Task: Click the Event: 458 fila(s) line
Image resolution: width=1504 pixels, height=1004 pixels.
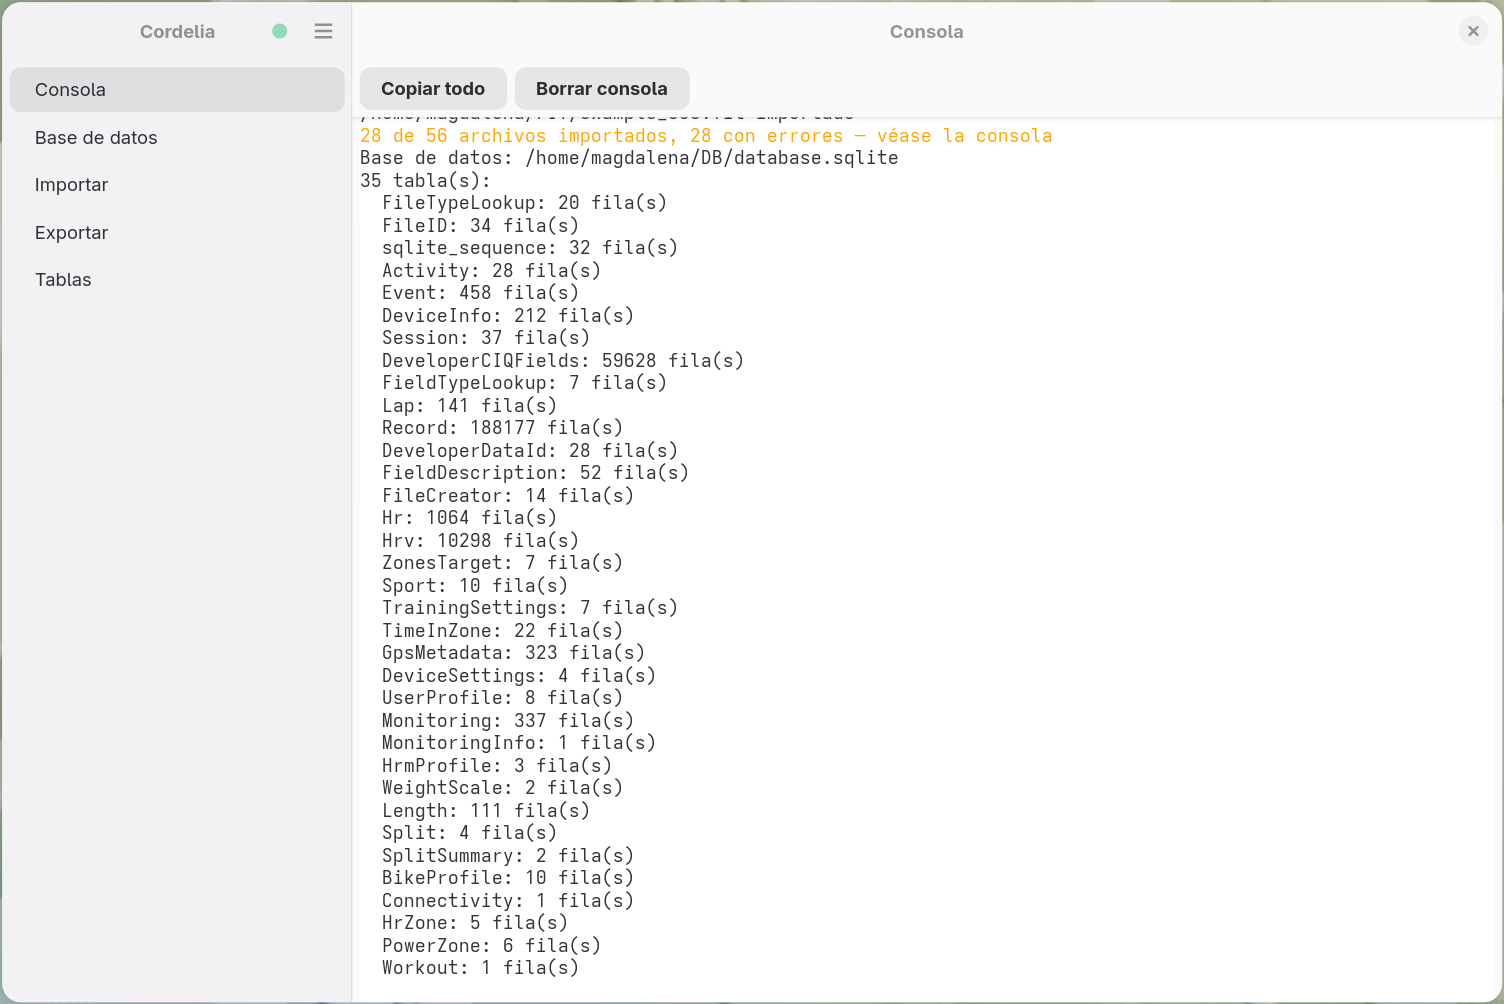Action: tap(480, 293)
